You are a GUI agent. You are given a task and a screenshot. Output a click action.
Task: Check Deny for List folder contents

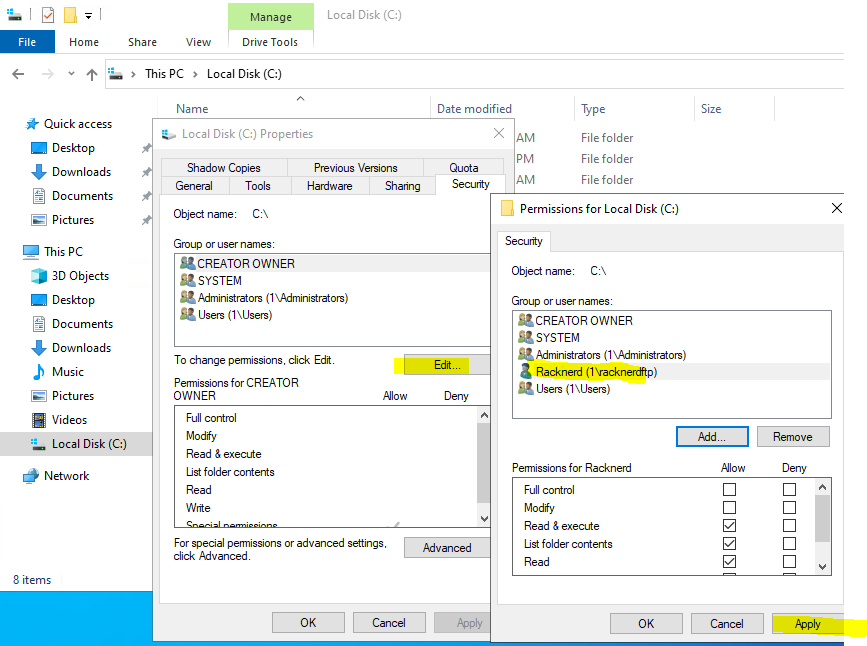[x=790, y=544]
